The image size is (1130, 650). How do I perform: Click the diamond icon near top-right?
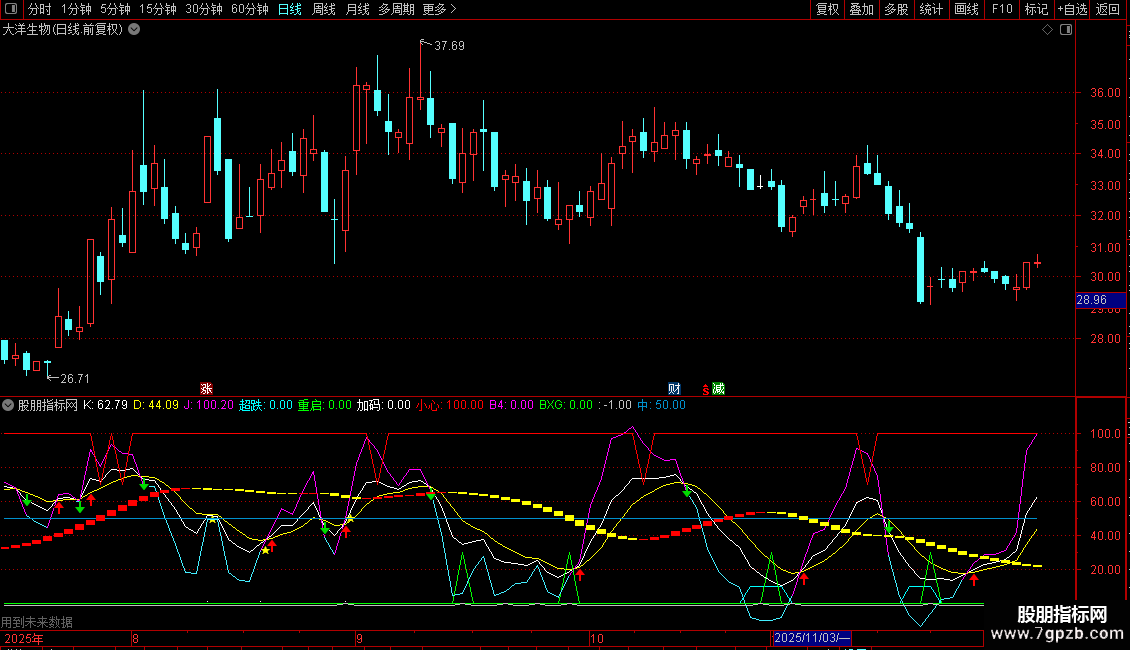pyautogui.click(x=1047, y=30)
